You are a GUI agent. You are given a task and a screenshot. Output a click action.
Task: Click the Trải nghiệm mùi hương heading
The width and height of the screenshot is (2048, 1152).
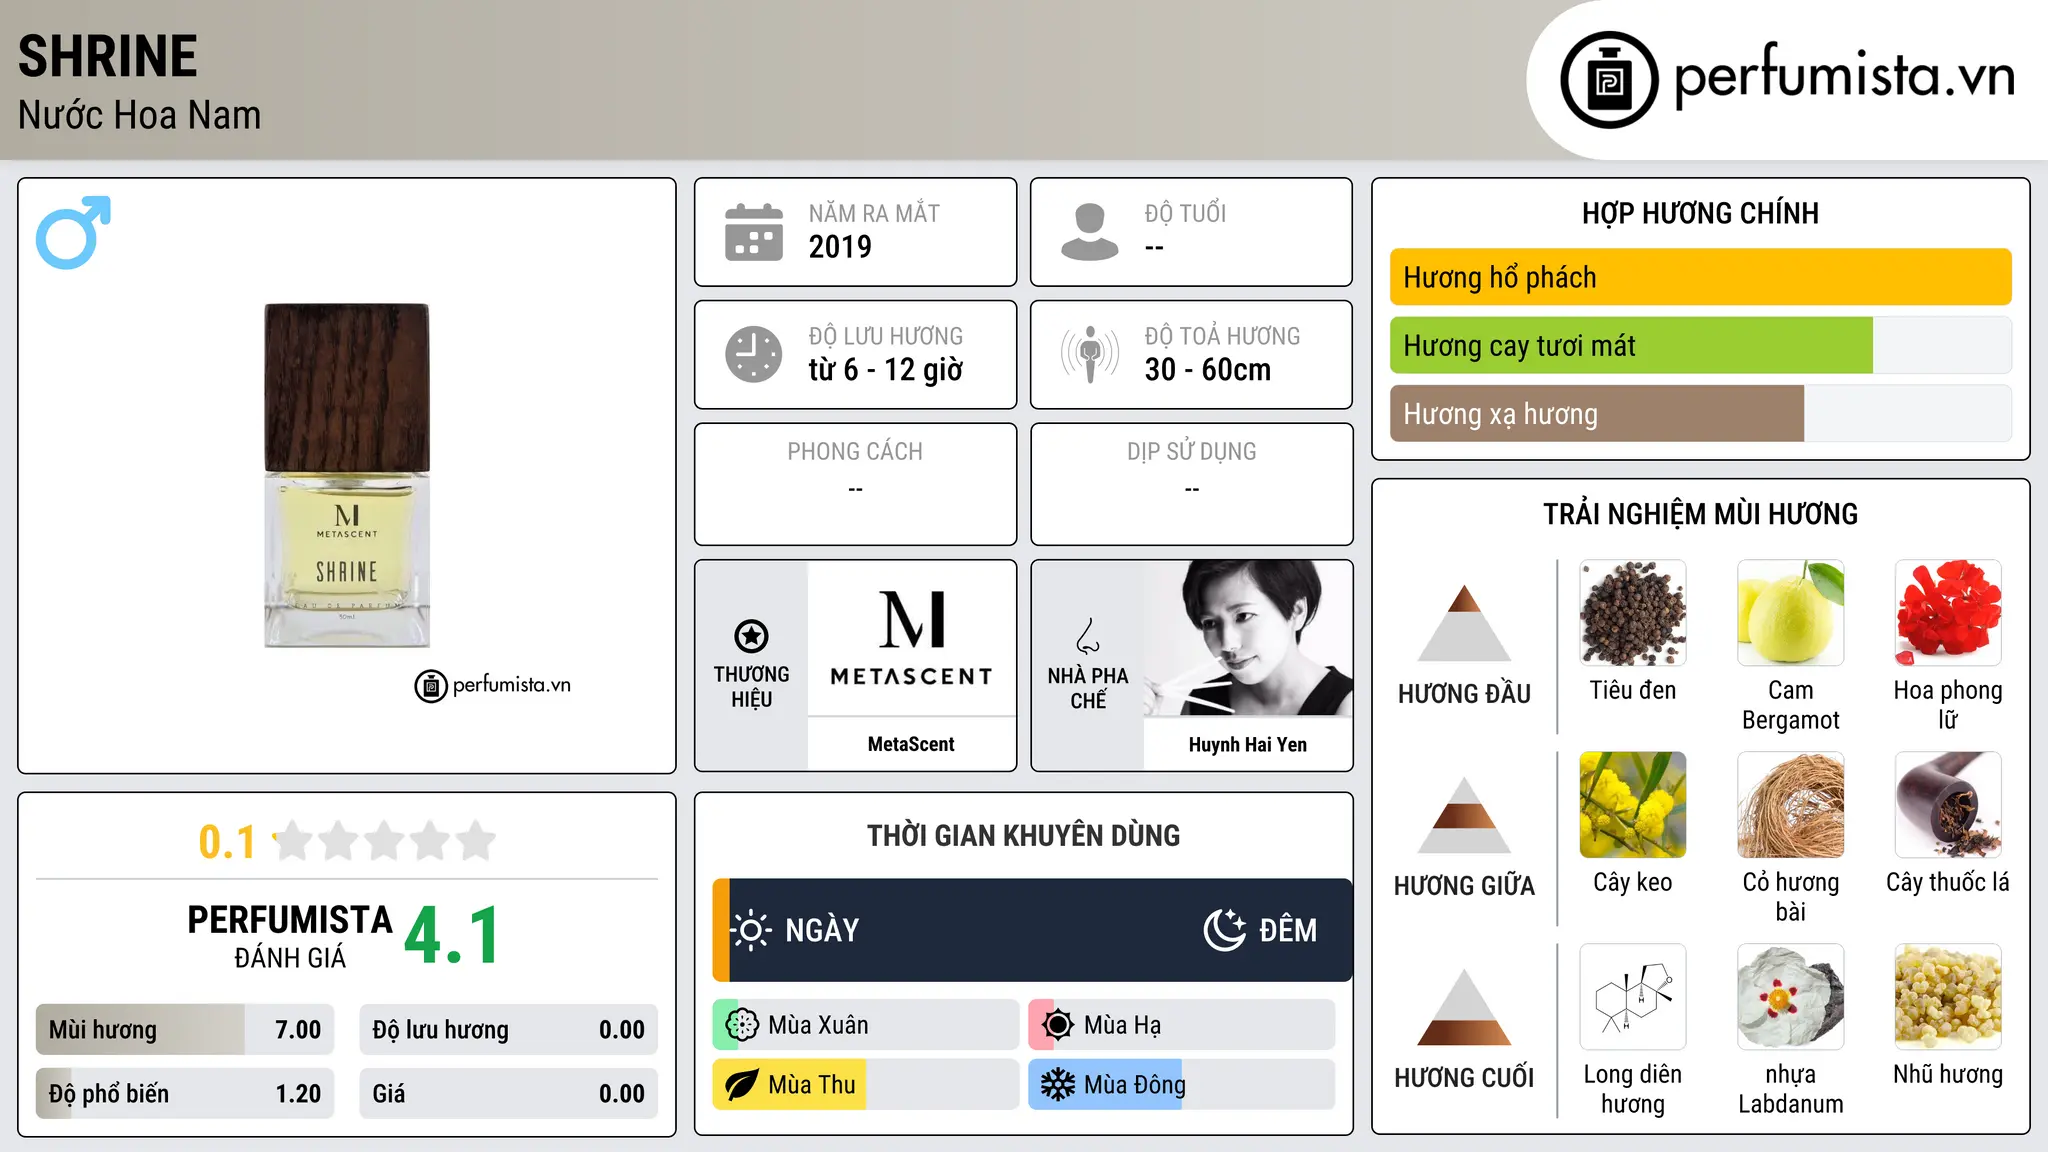[1700, 514]
